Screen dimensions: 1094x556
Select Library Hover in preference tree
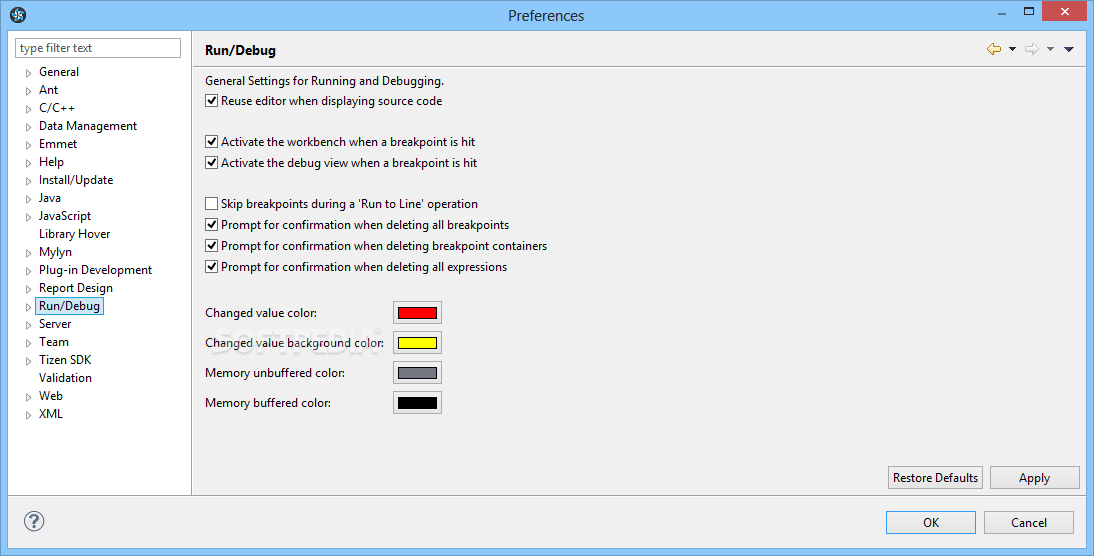75,234
